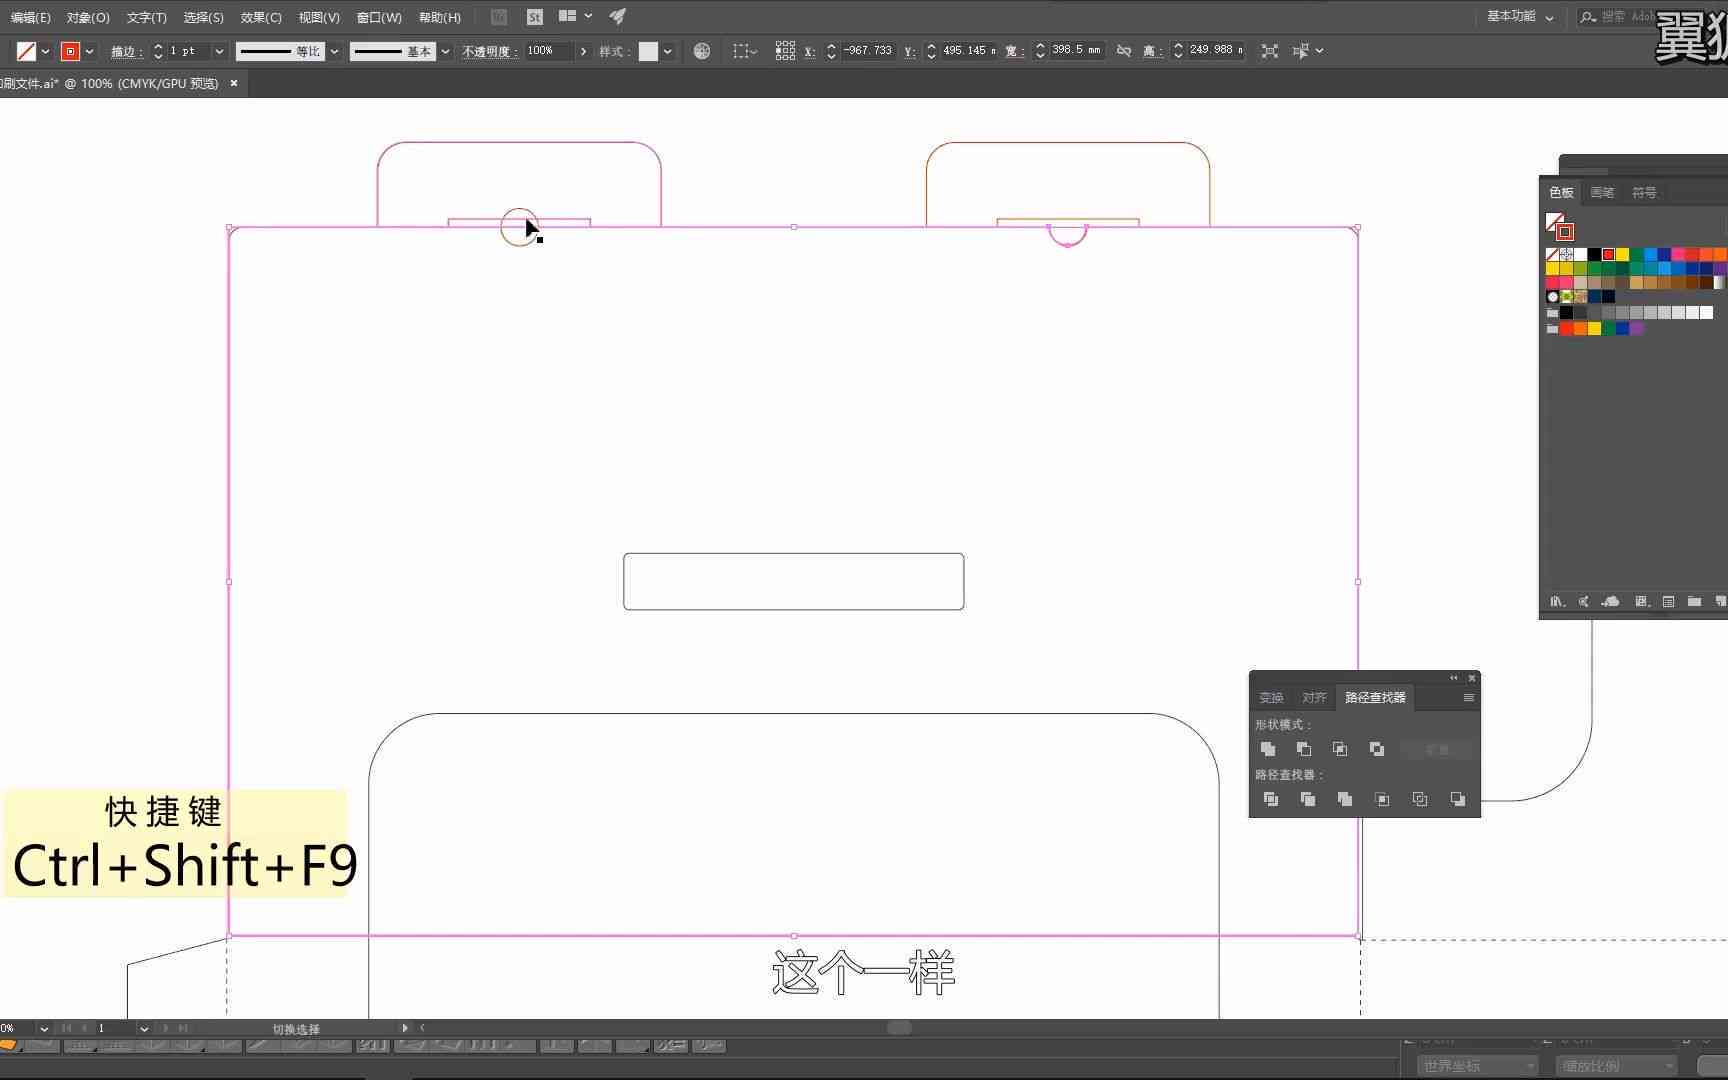Open the Window menu 窗口(W)
This screenshot has height=1080, width=1728.
[x=379, y=17]
